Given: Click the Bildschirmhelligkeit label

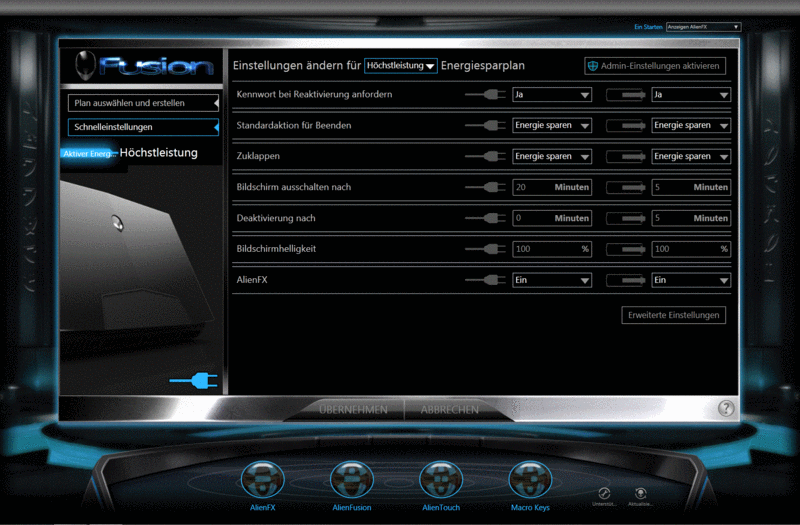Looking at the screenshot, I should (x=276, y=249).
